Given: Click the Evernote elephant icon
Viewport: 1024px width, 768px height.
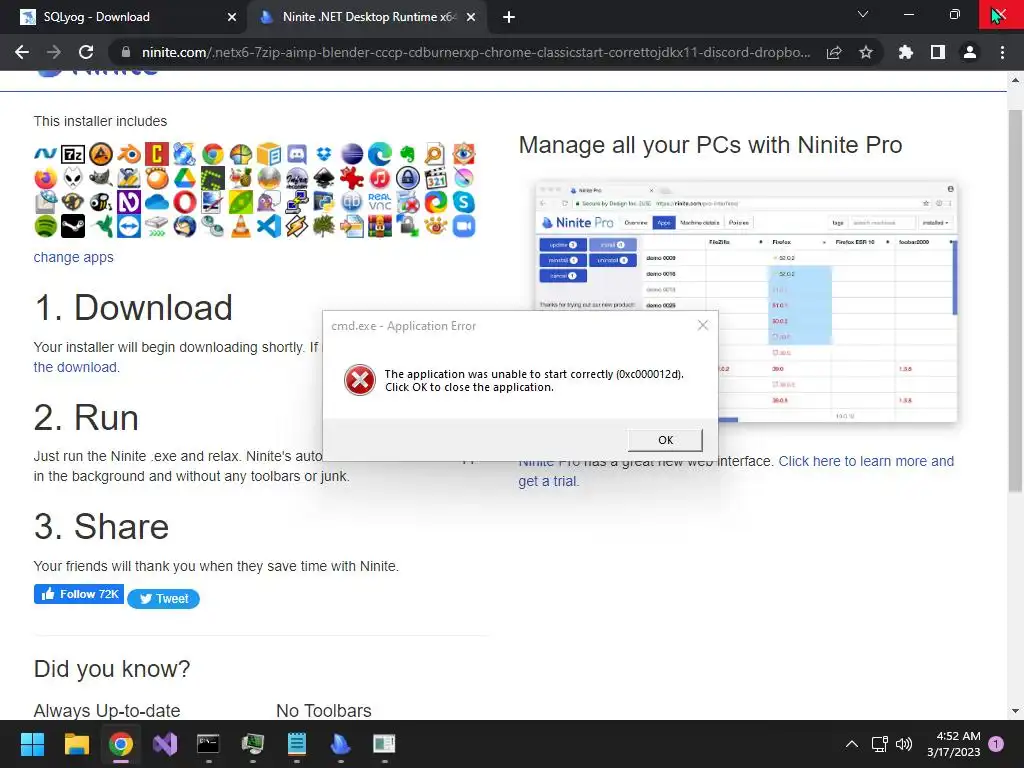Looking at the screenshot, I should (x=408, y=154).
